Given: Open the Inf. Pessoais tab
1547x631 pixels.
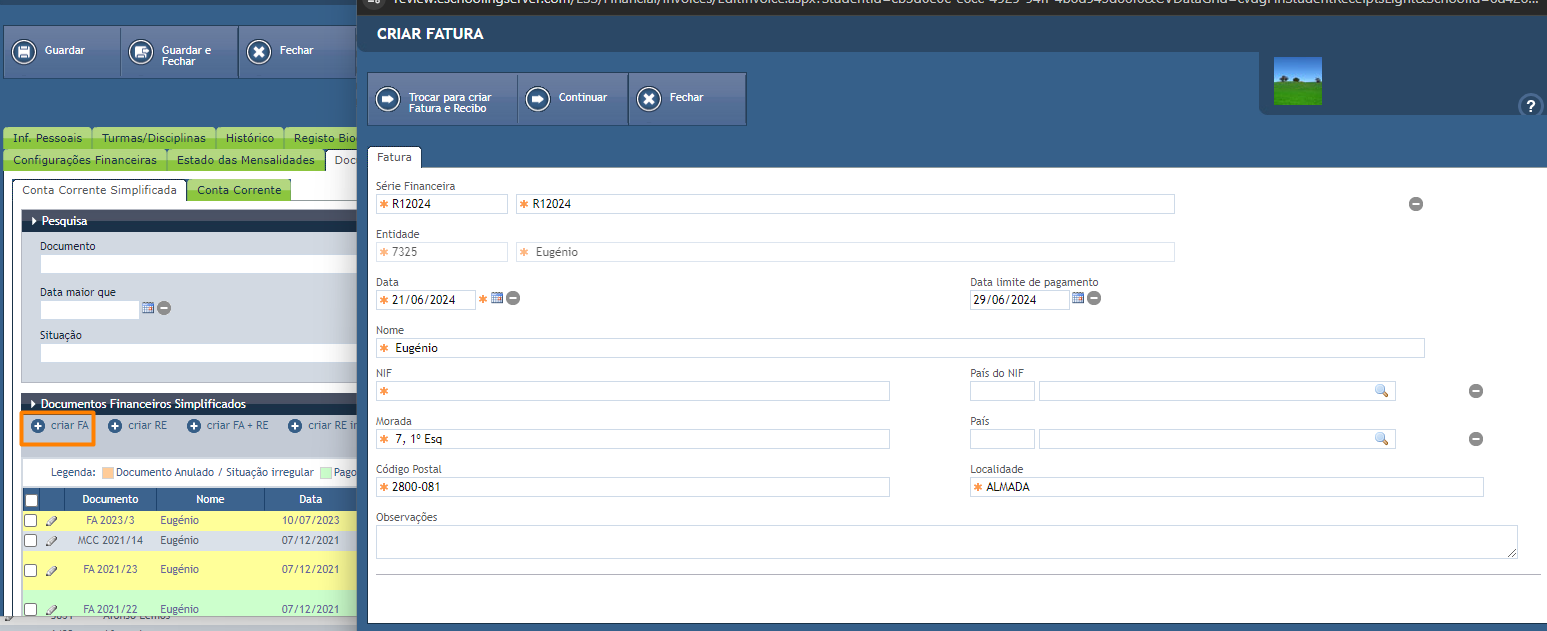Looking at the screenshot, I should coord(48,138).
